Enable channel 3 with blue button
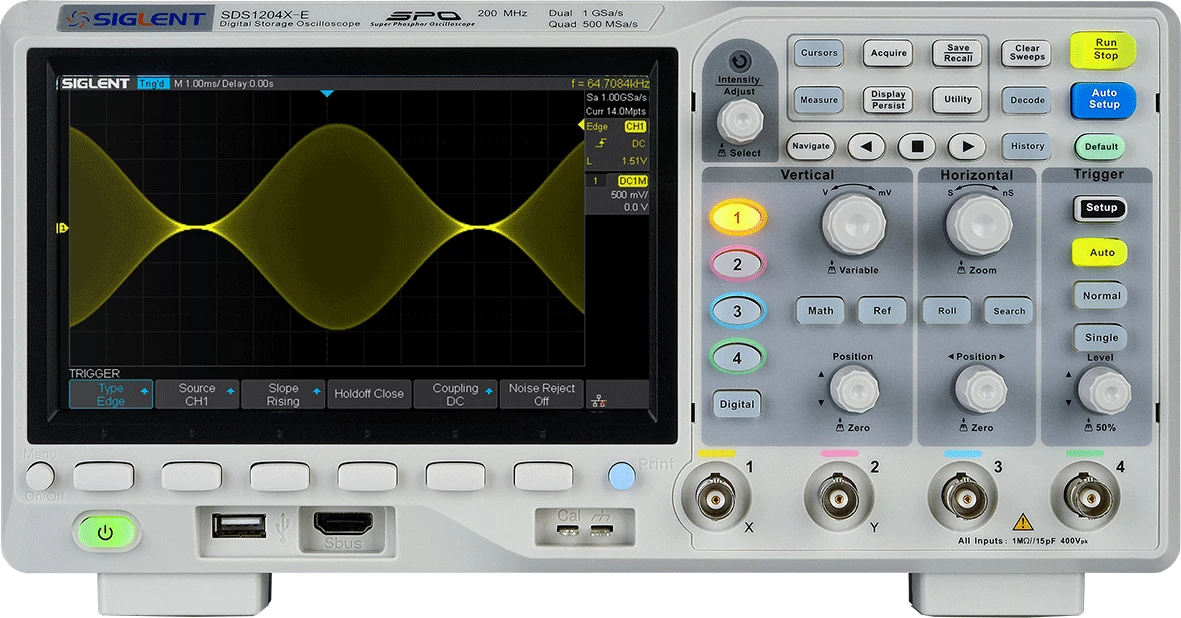 737,311
